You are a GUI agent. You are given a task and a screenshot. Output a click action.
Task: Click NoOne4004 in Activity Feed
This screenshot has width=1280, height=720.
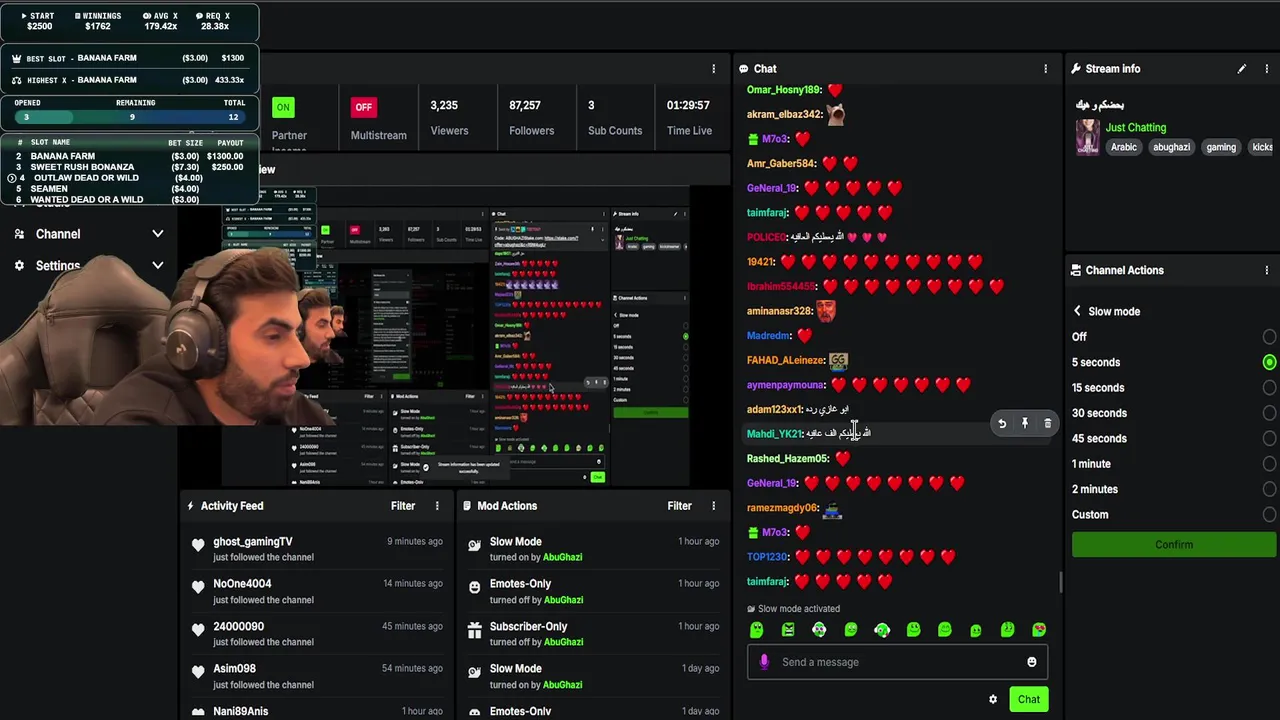coord(242,584)
